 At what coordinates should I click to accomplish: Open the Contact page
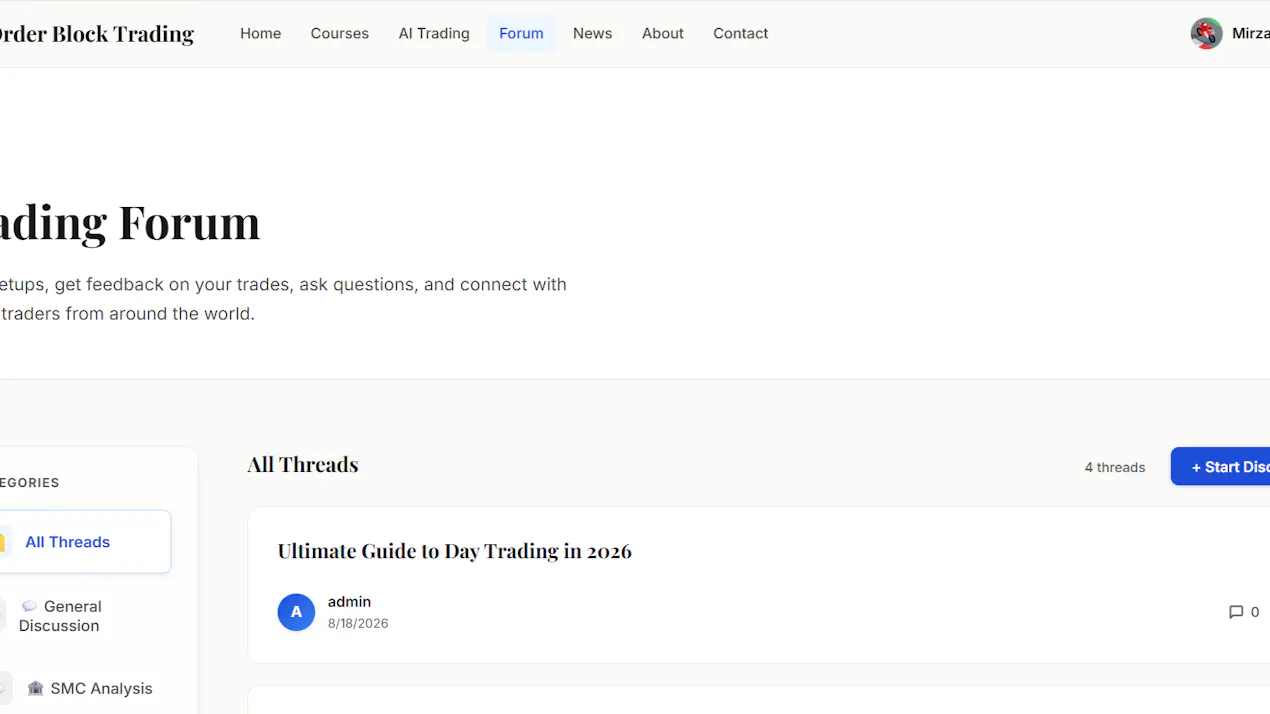point(740,33)
